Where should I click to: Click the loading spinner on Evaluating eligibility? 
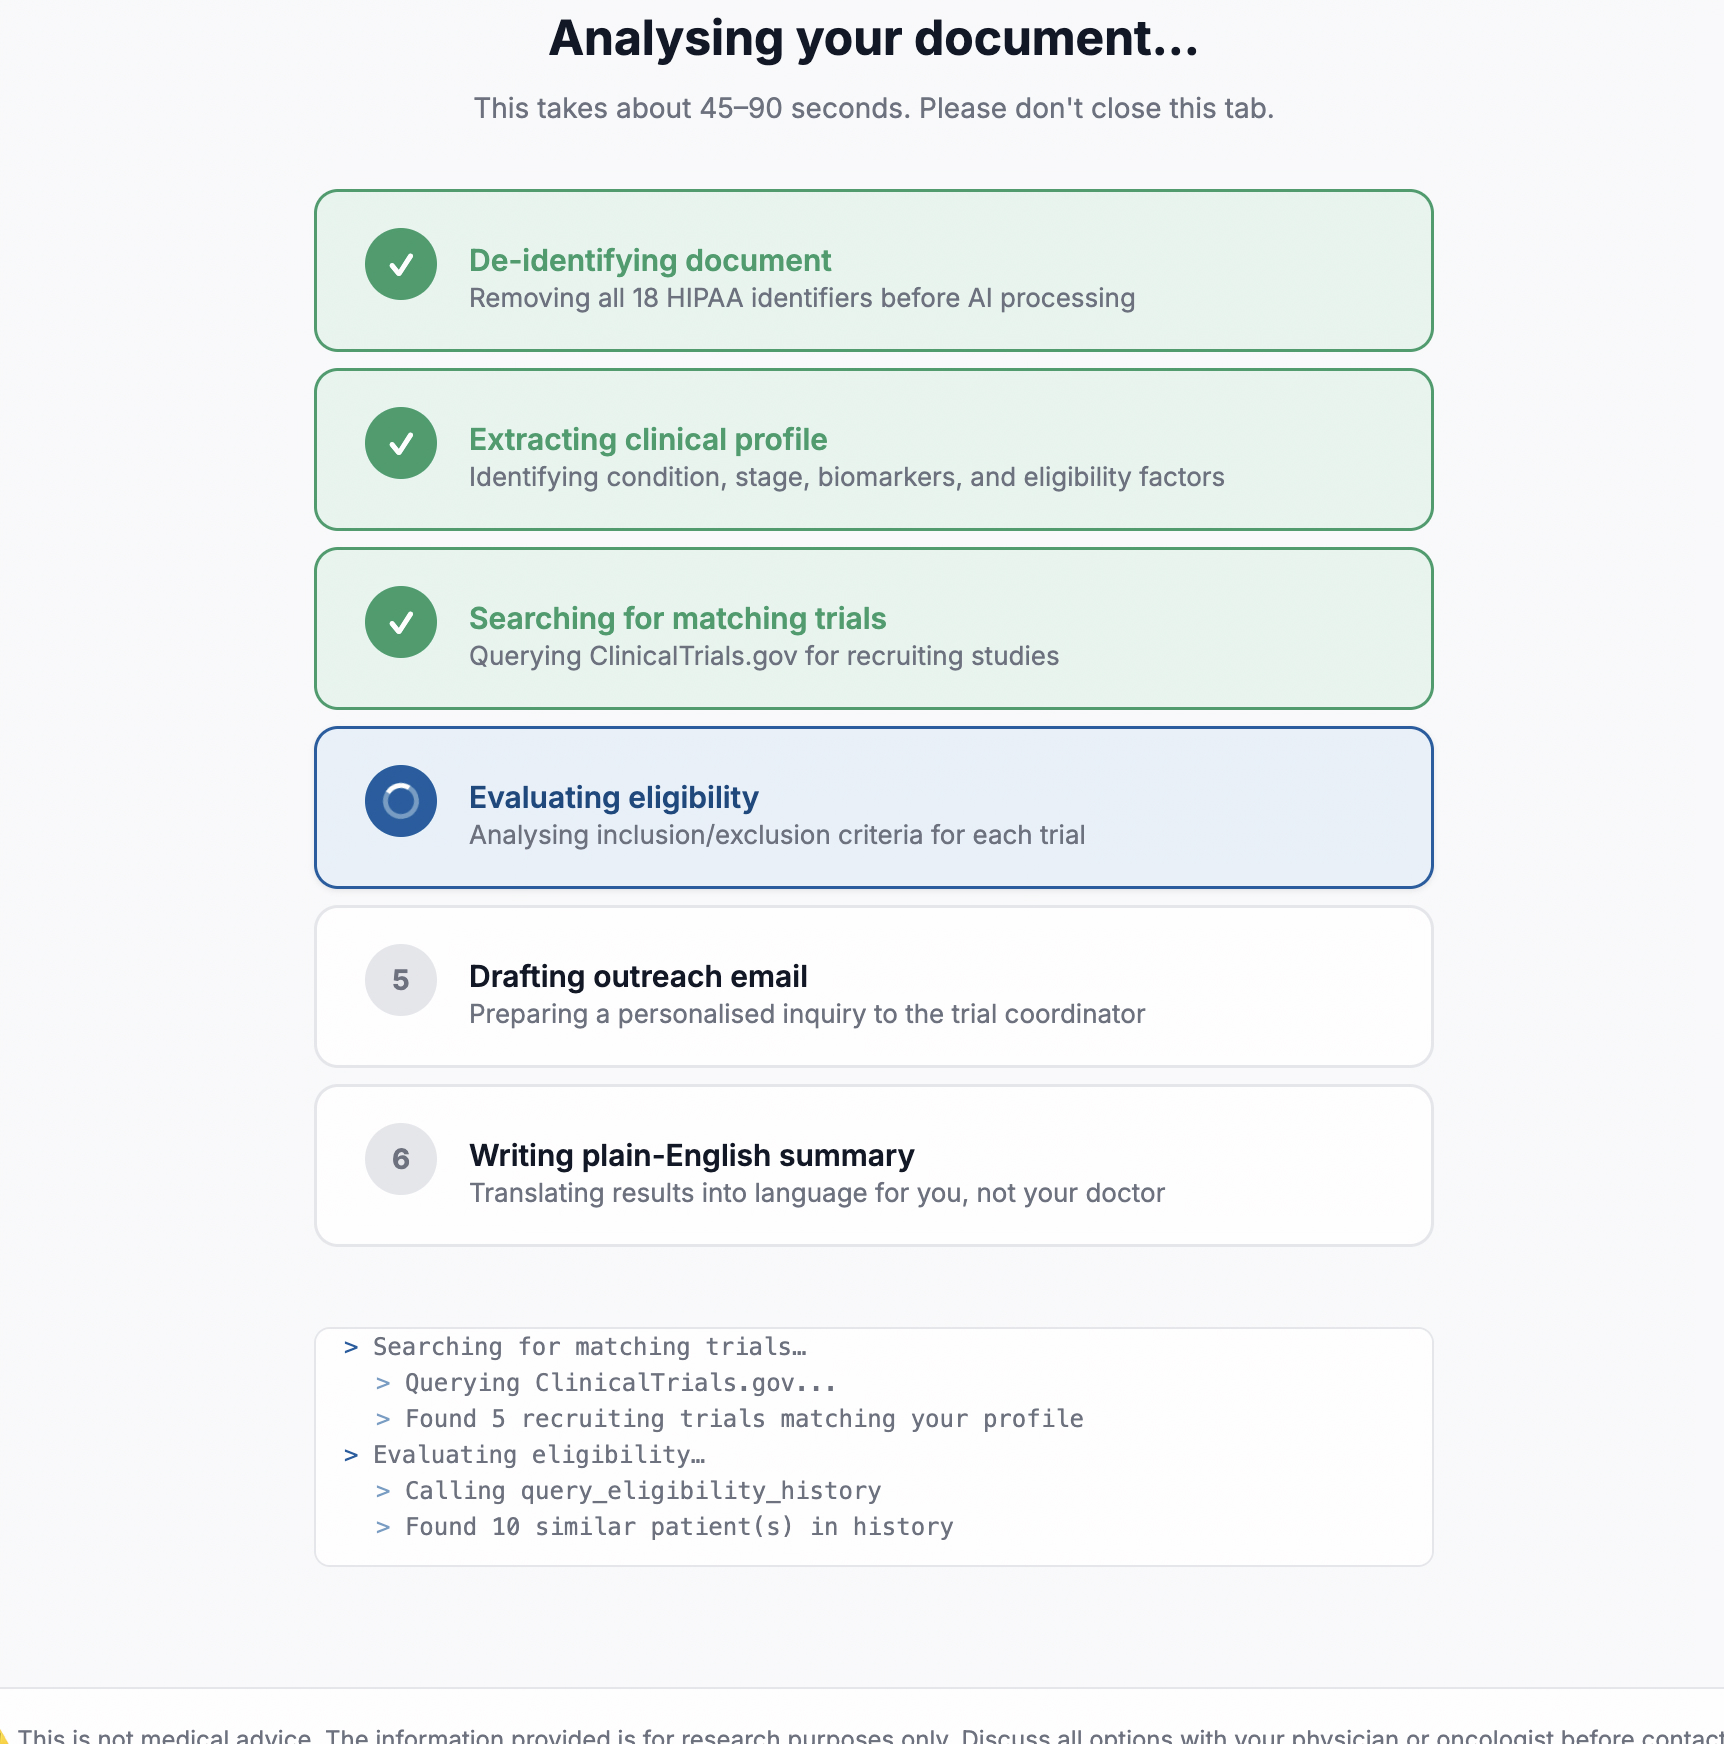click(x=401, y=802)
